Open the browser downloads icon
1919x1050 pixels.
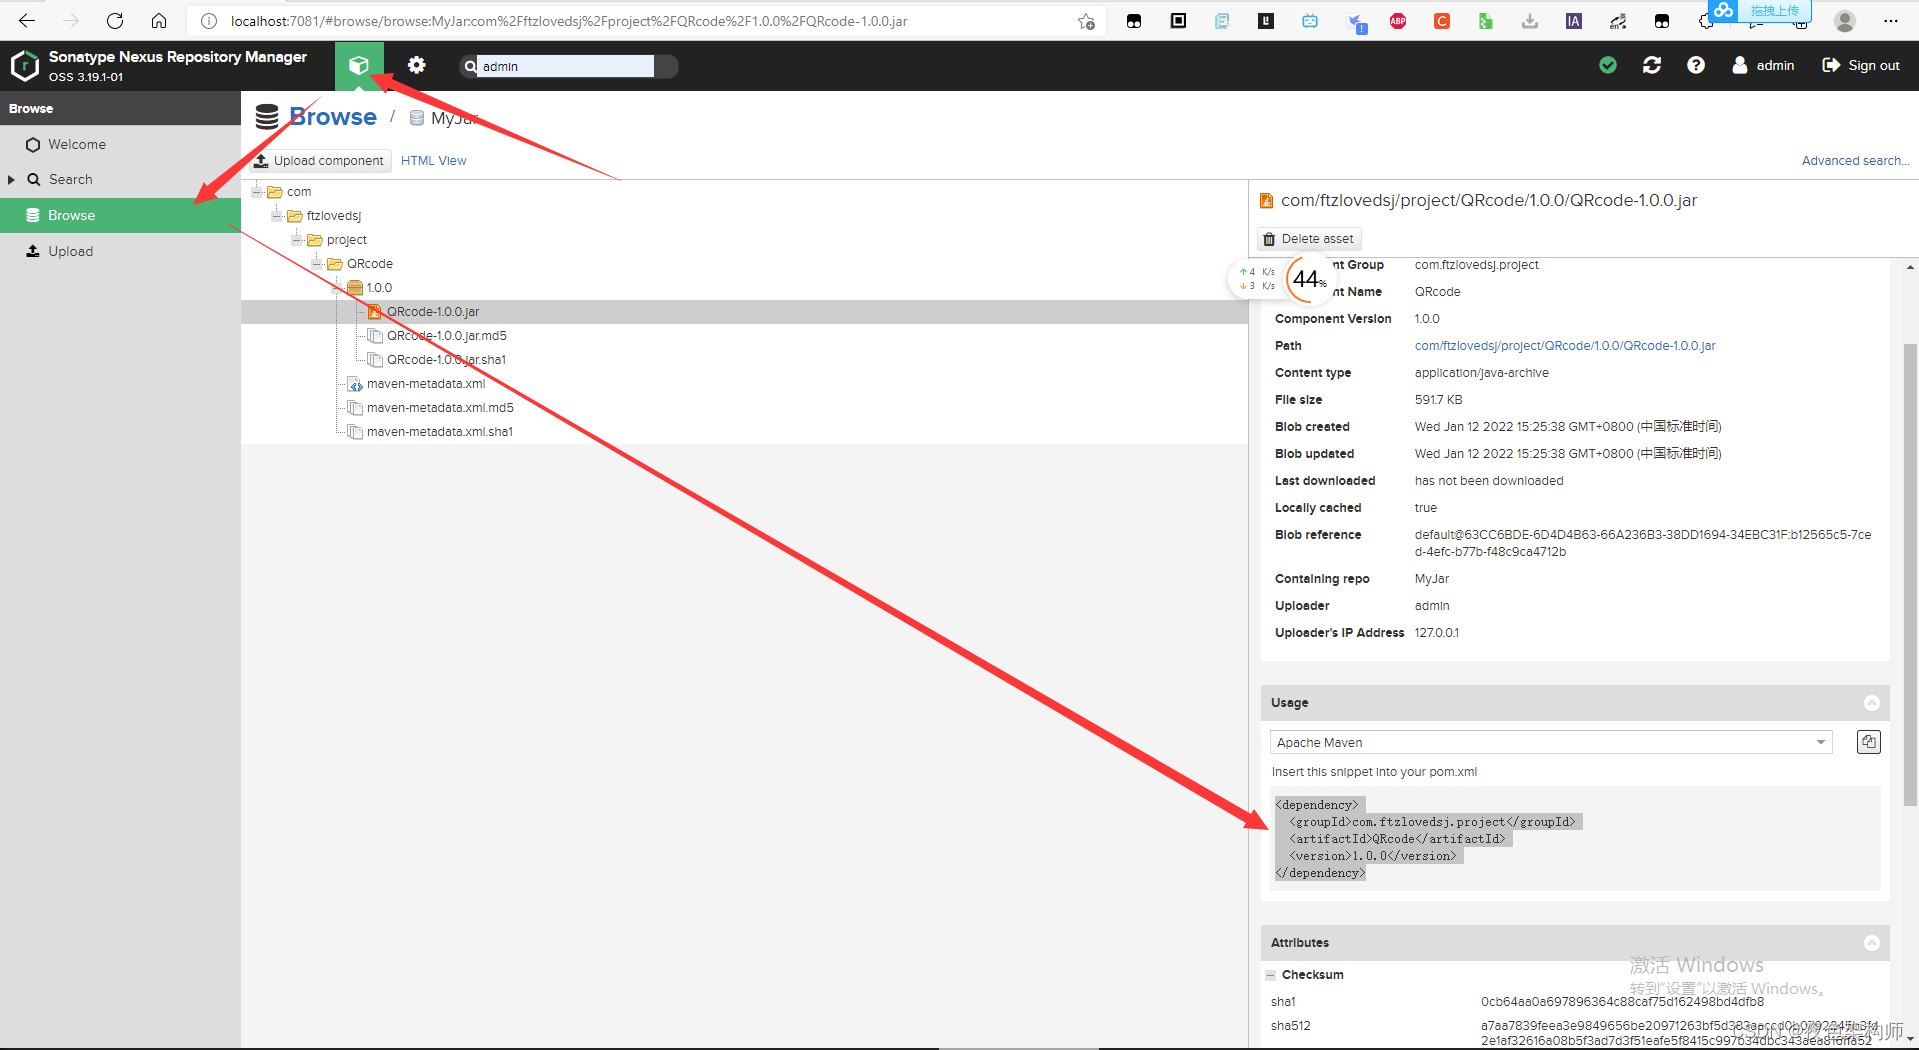tap(1530, 21)
